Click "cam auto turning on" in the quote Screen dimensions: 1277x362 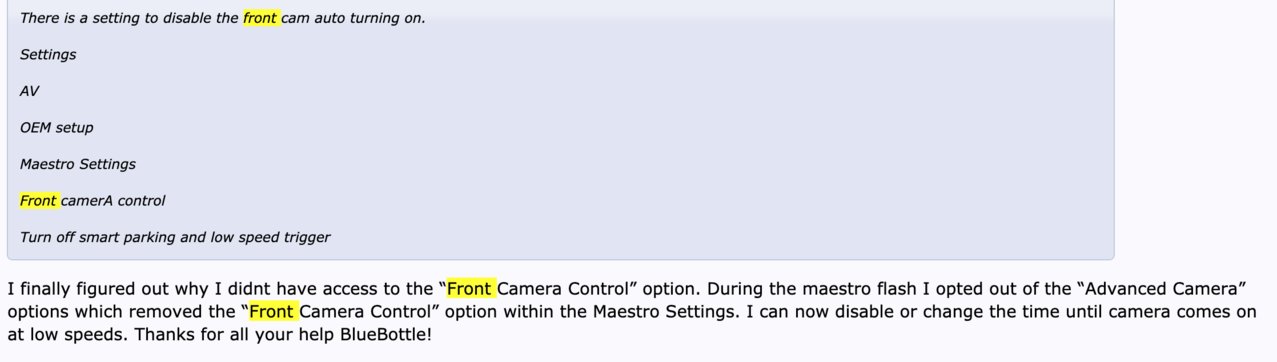pos(353,18)
